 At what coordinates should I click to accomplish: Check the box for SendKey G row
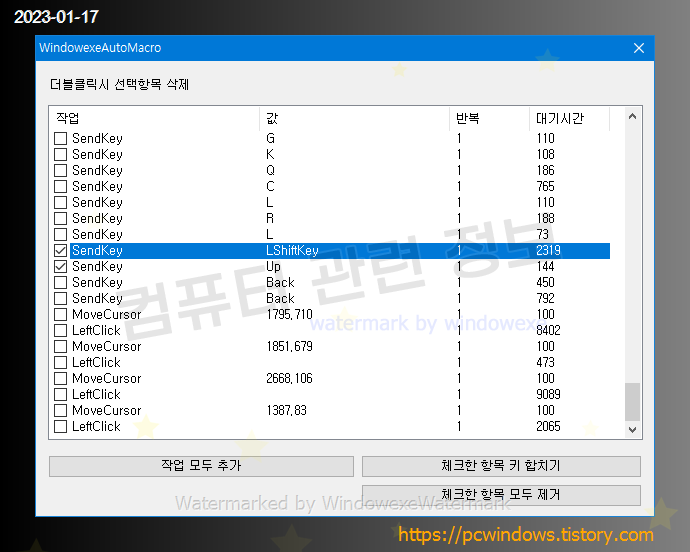click(x=60, y=139)
